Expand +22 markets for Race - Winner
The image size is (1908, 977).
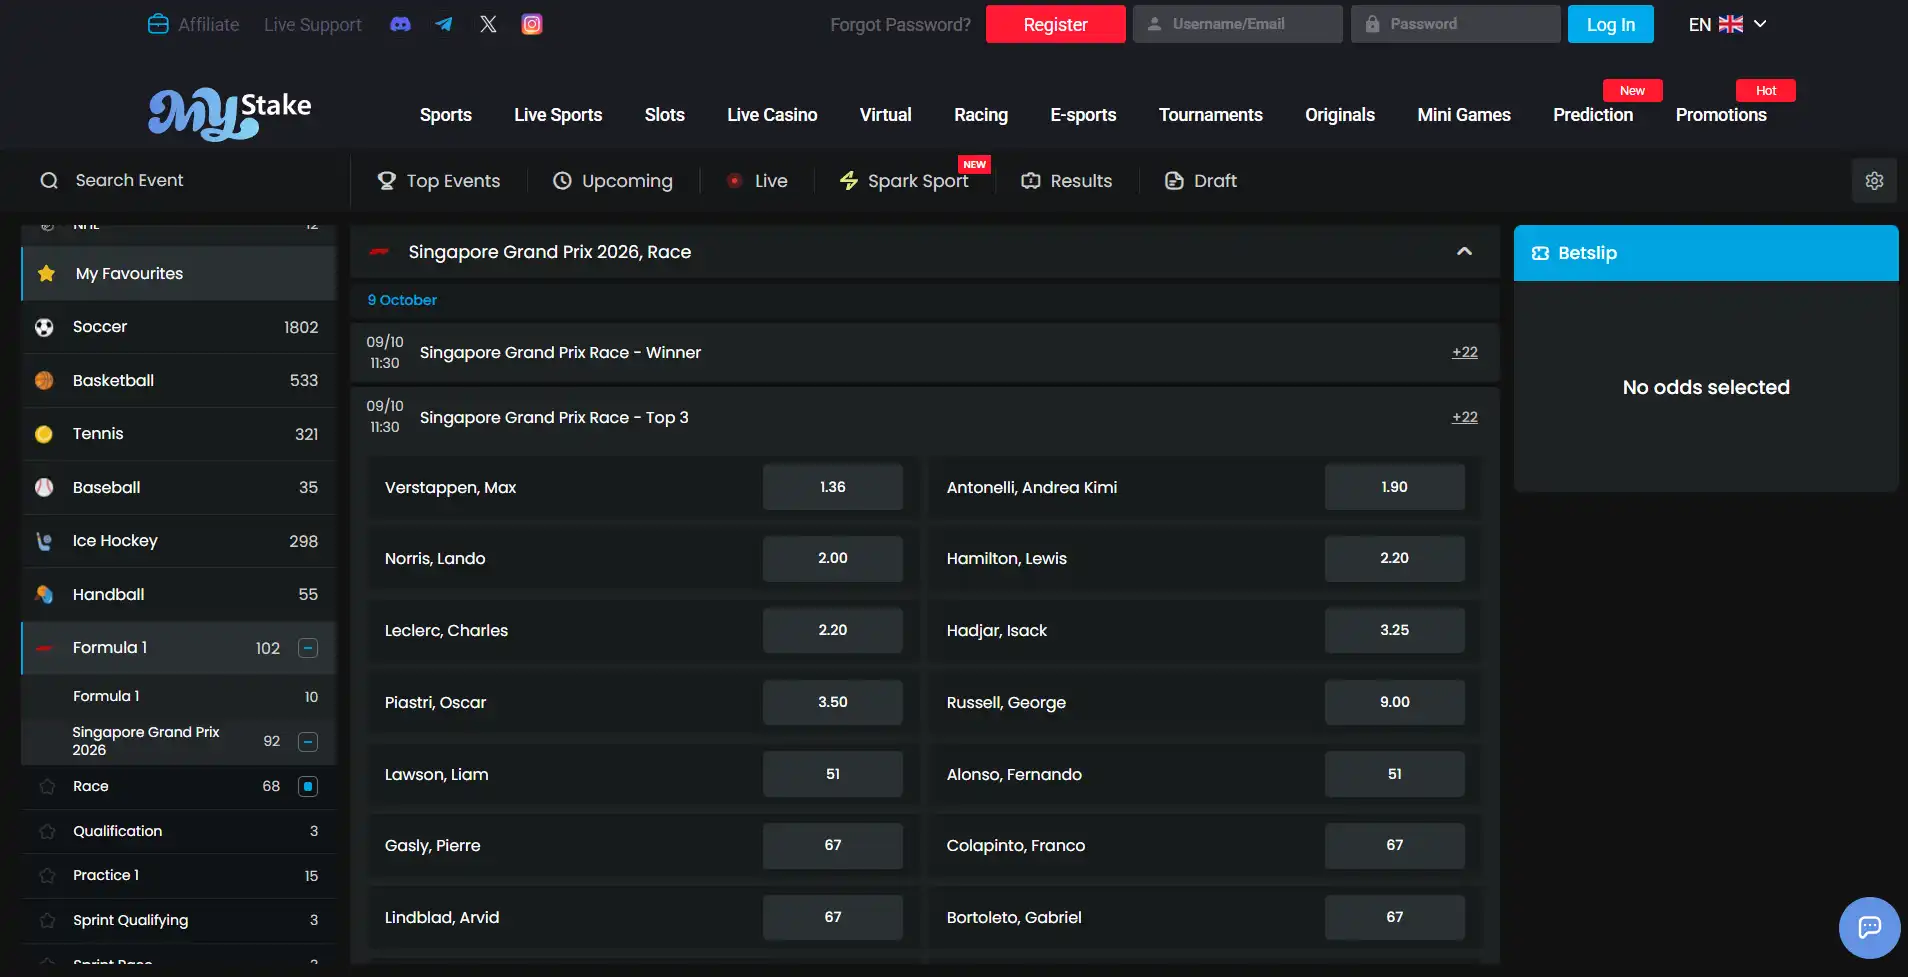[1464, 352]
